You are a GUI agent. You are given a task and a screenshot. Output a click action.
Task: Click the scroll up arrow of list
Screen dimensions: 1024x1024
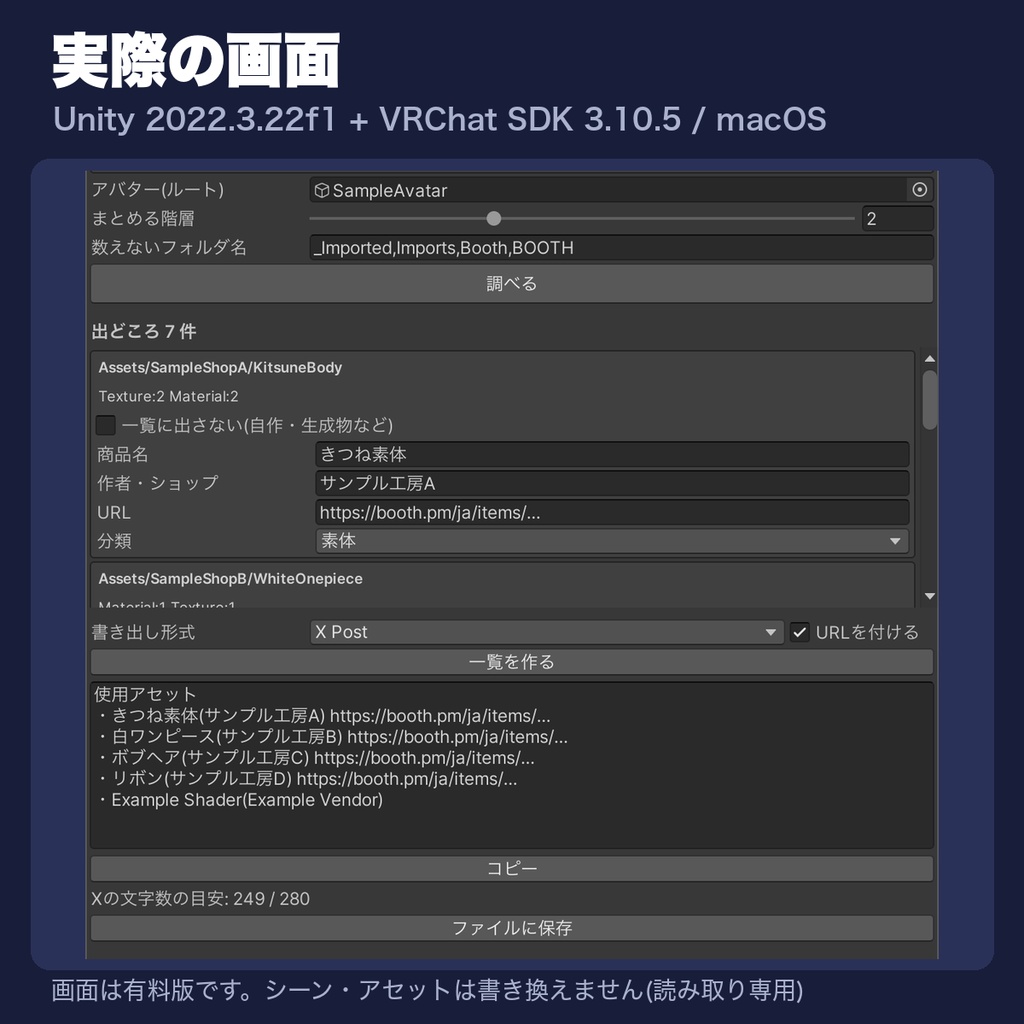click(930, 359)
